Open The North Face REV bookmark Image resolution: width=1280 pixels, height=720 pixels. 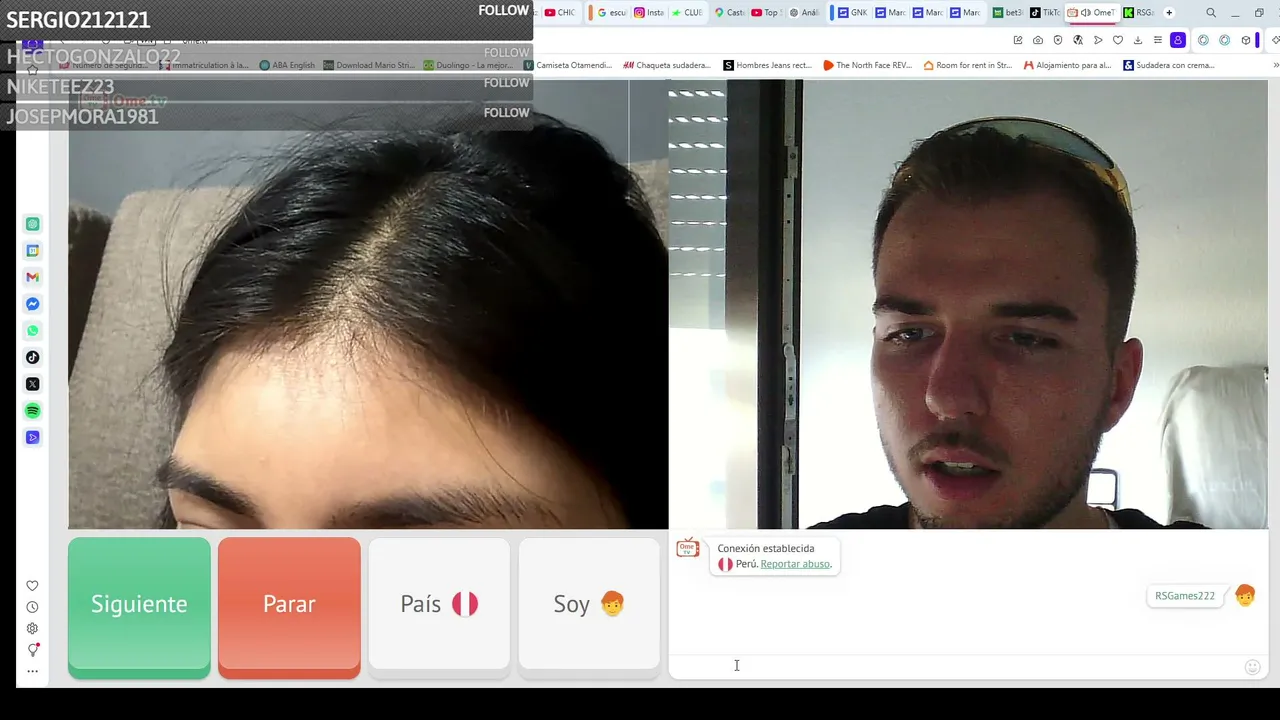868,65
